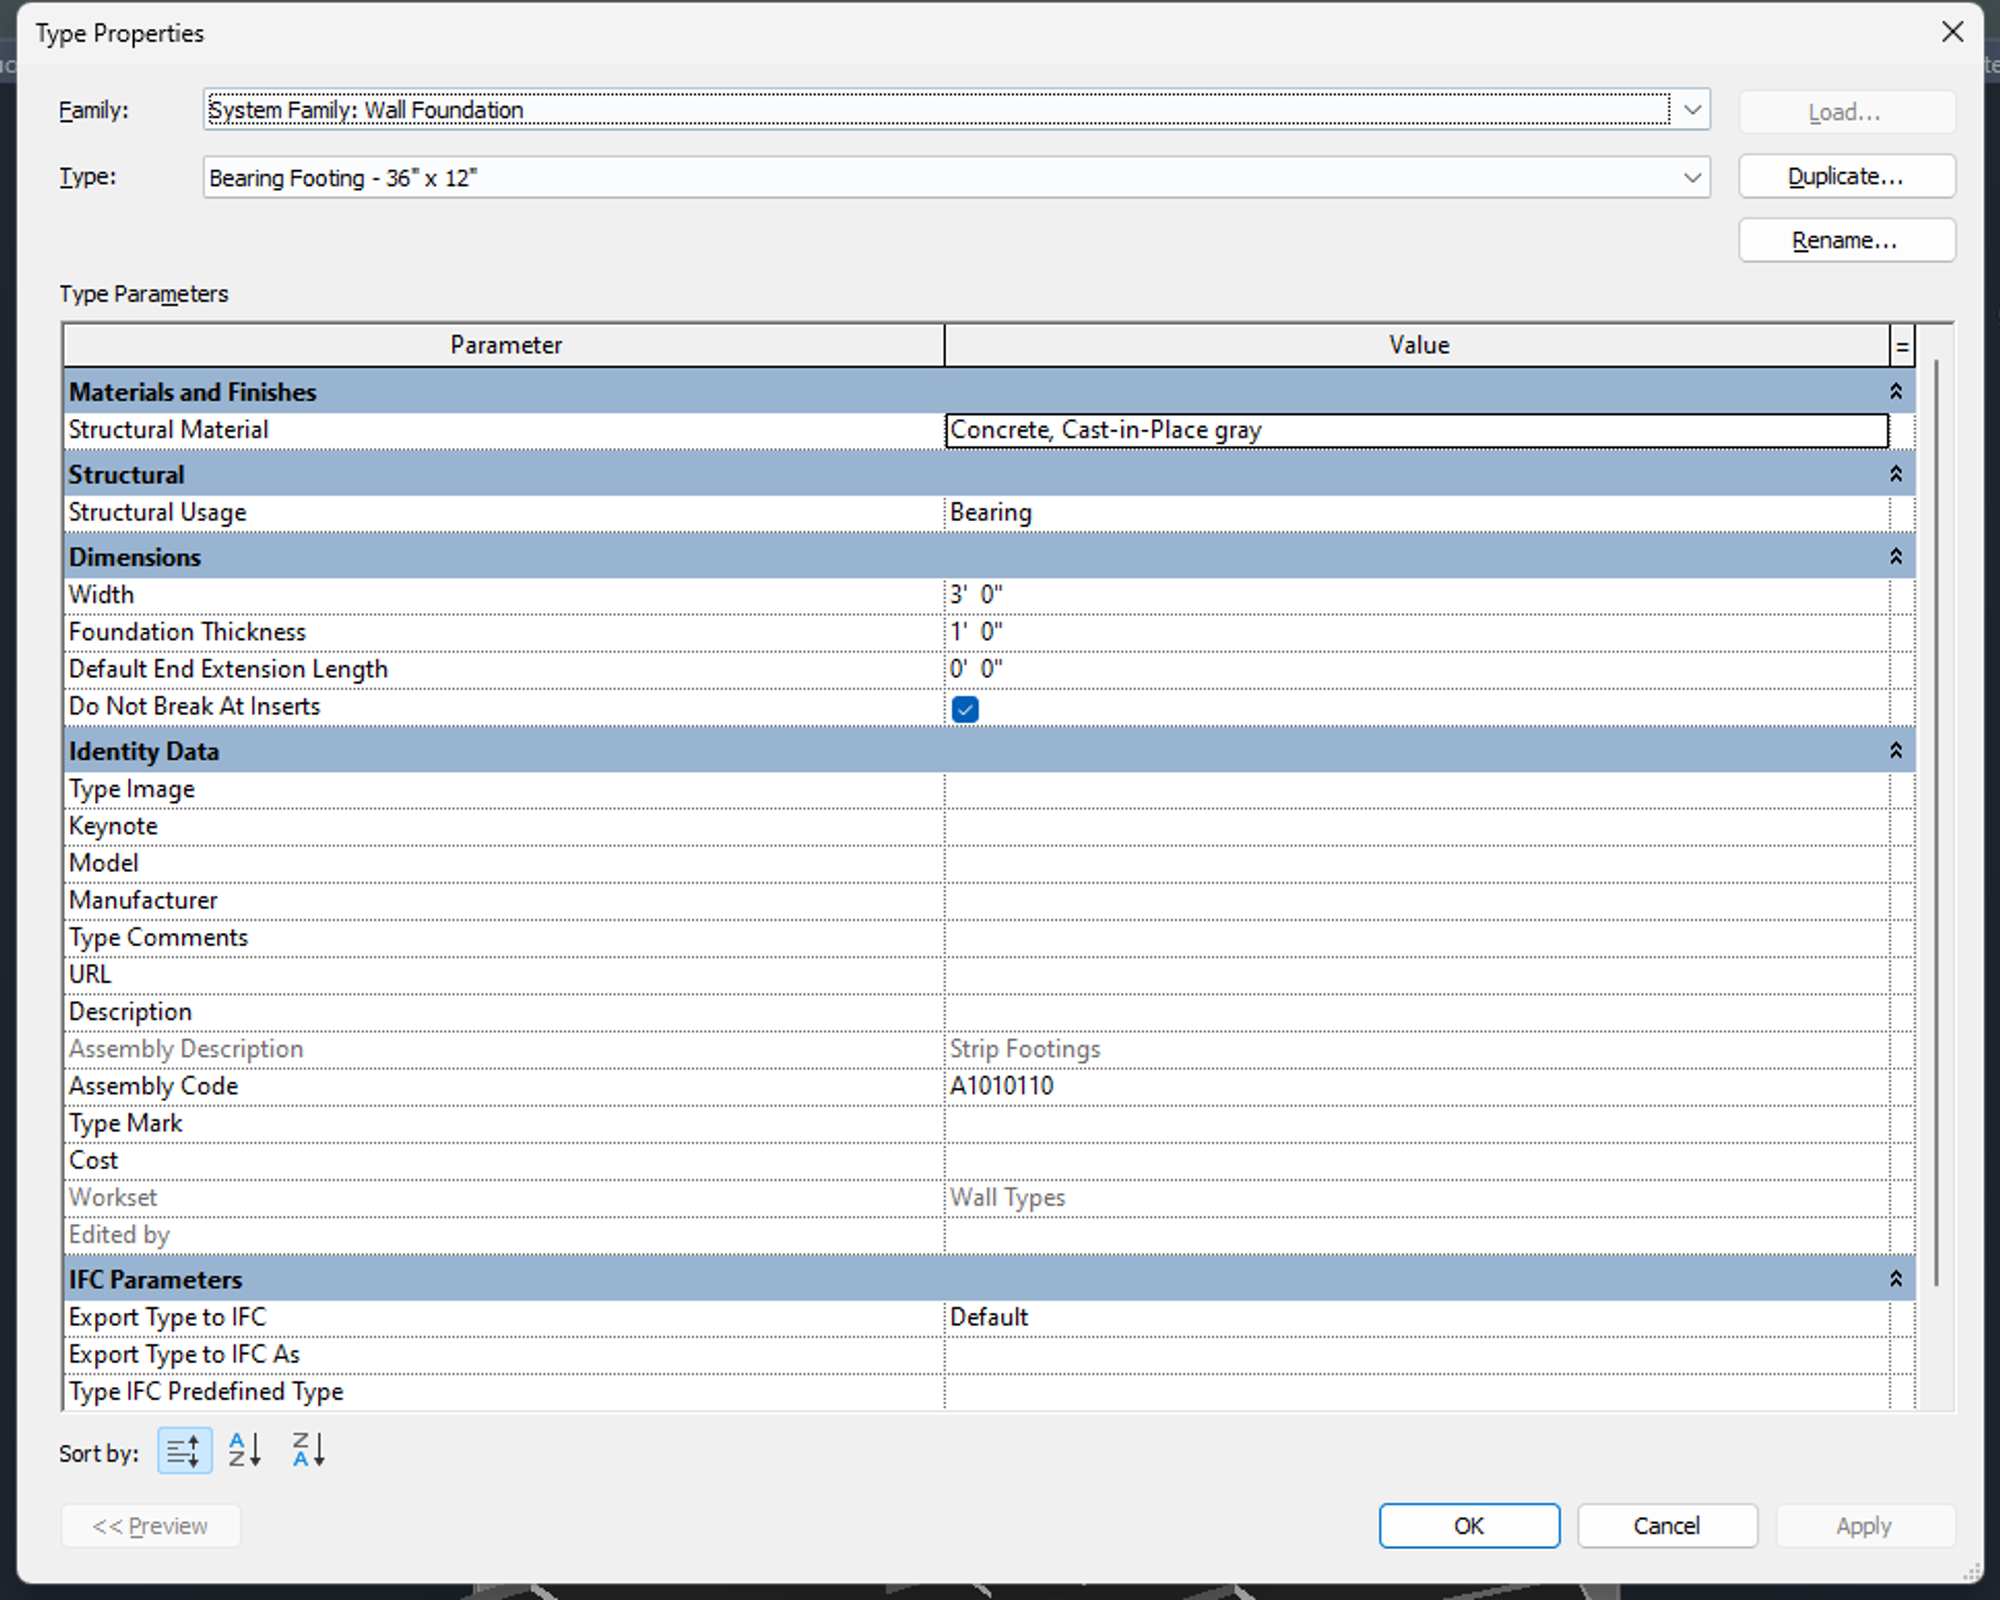Image resolution: width=2000 pixels, height=1600 pixels.
Task: Click the Type Comments value cell
Action: pos(1416,938)
